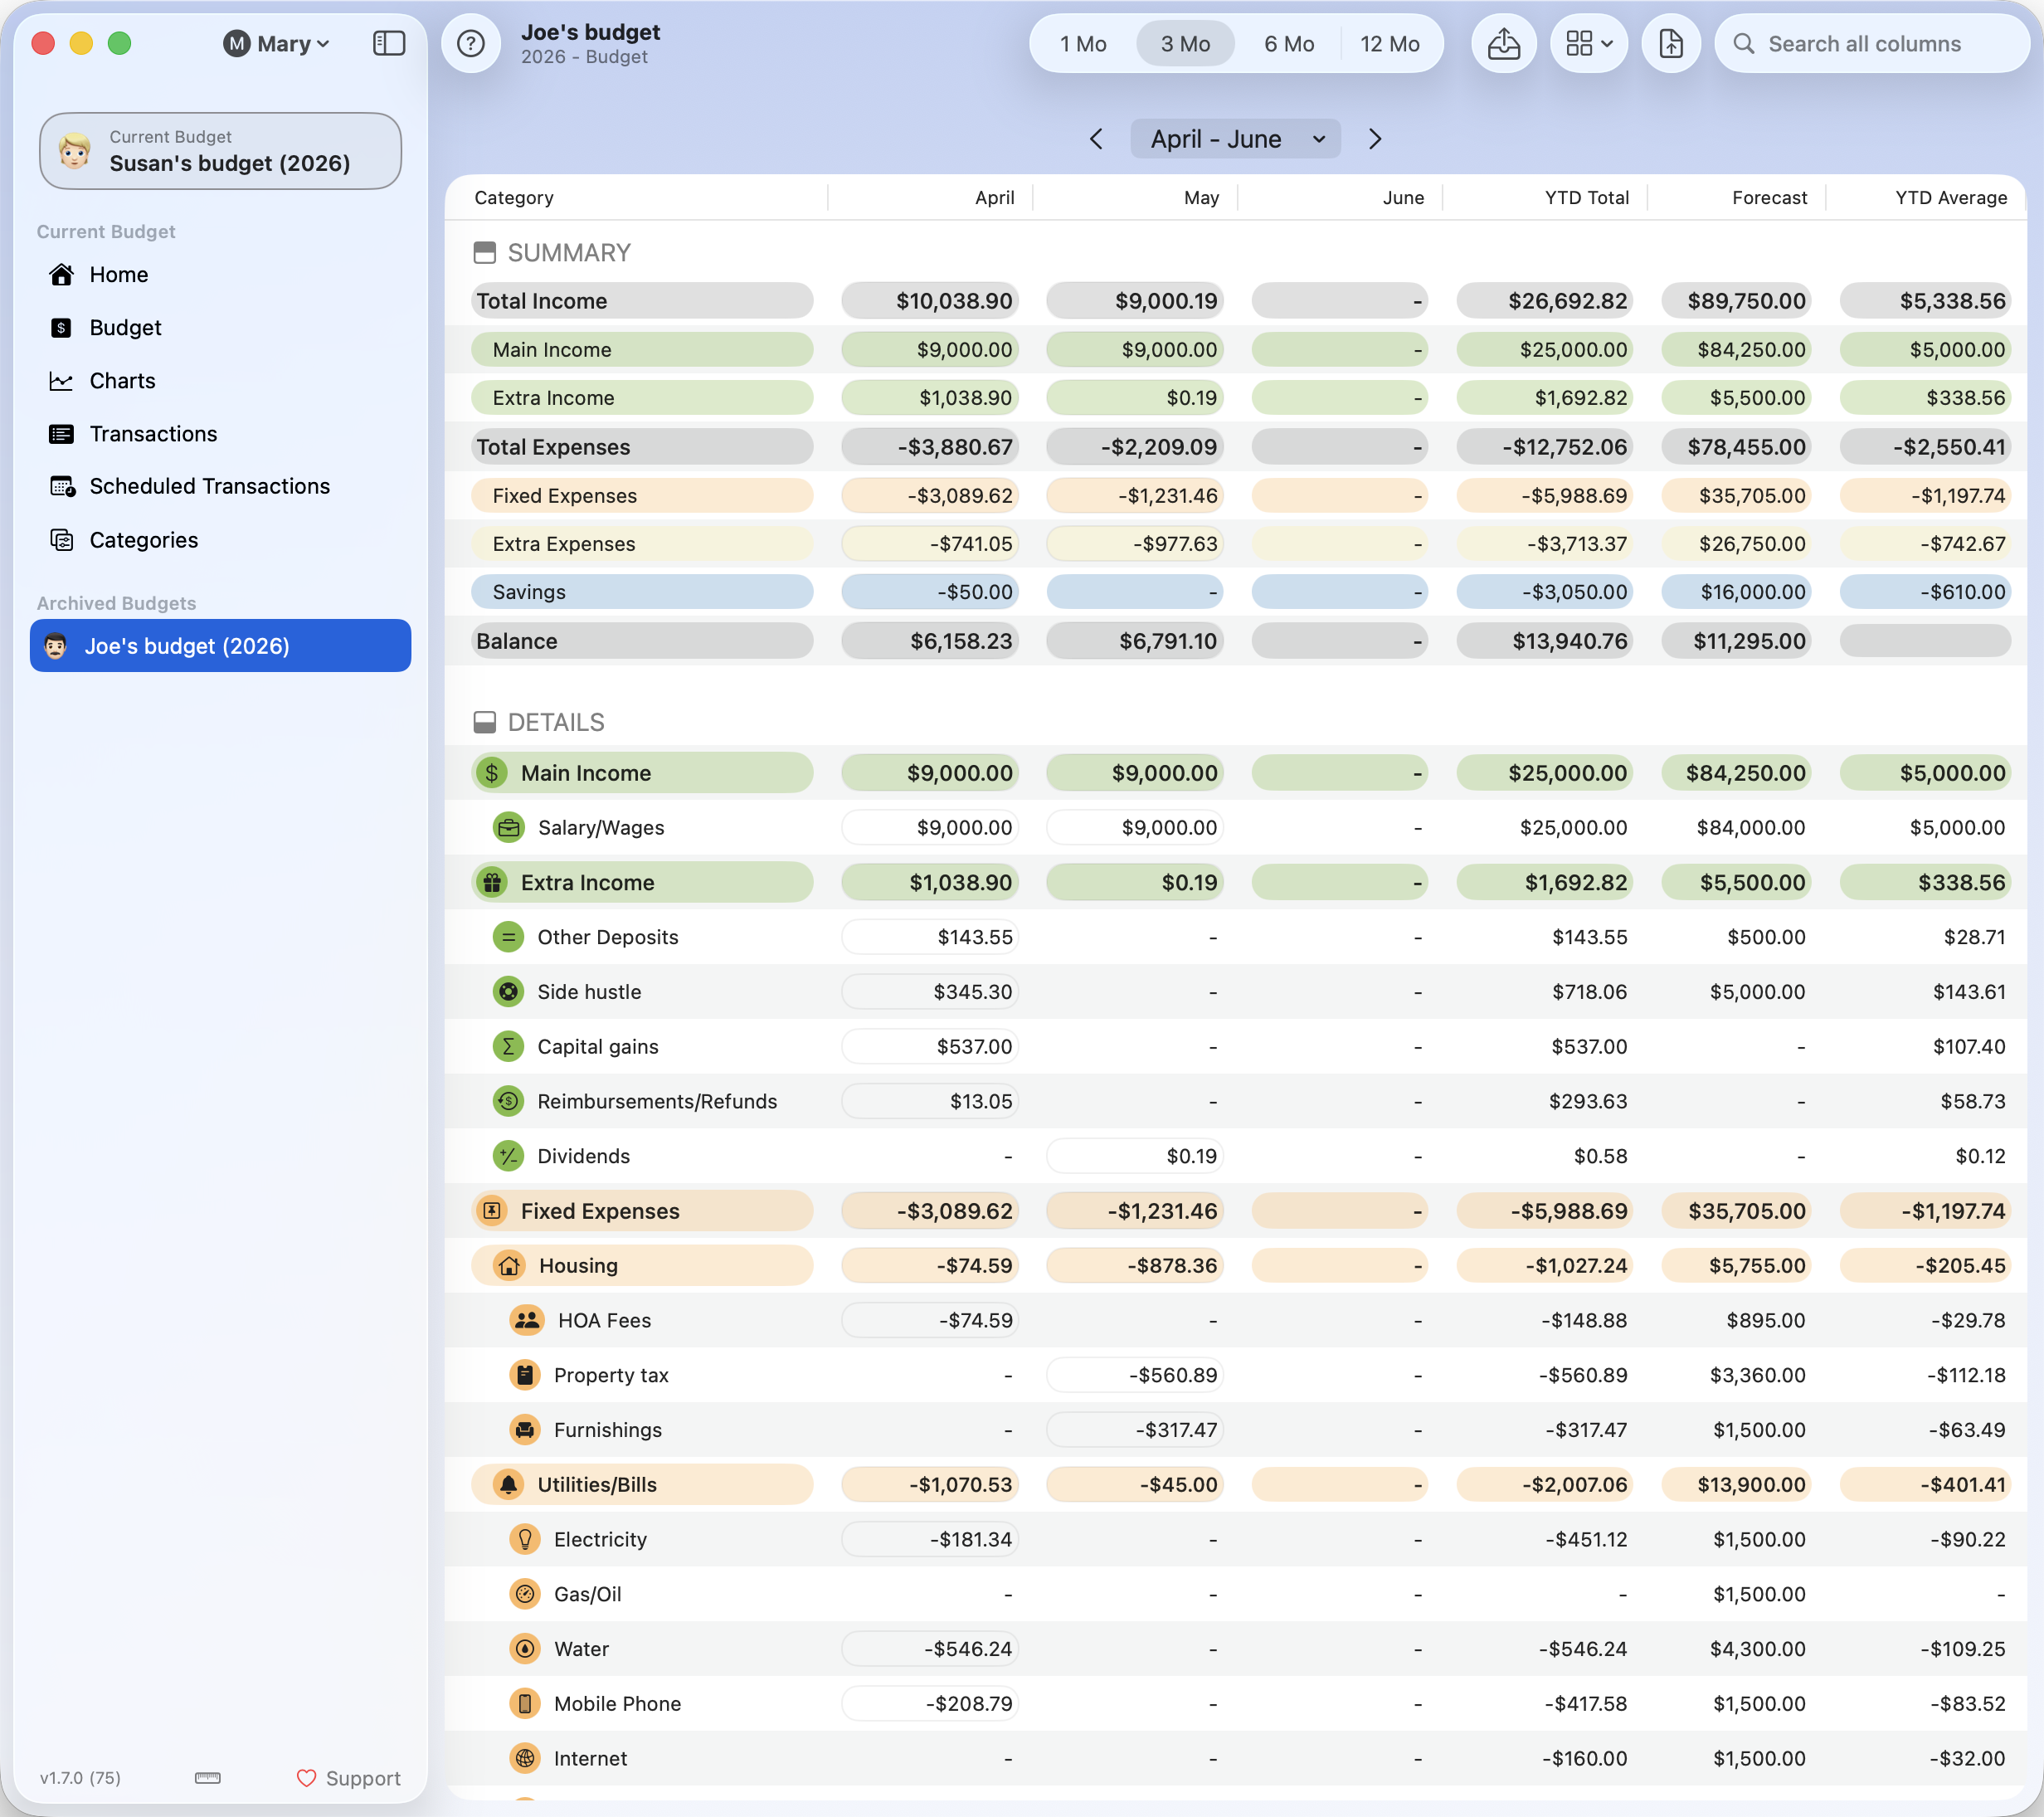Select Susan's budget (2026) current budget button
2044x1817 pixels.
click(220, 151)
